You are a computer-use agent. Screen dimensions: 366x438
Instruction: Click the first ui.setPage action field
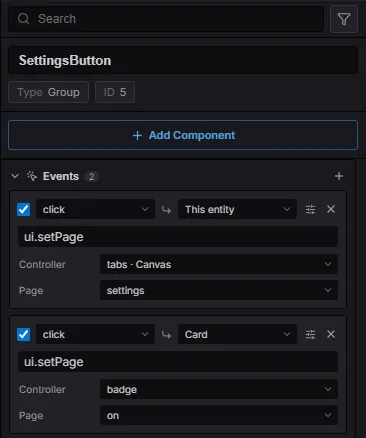click(178, 237)
